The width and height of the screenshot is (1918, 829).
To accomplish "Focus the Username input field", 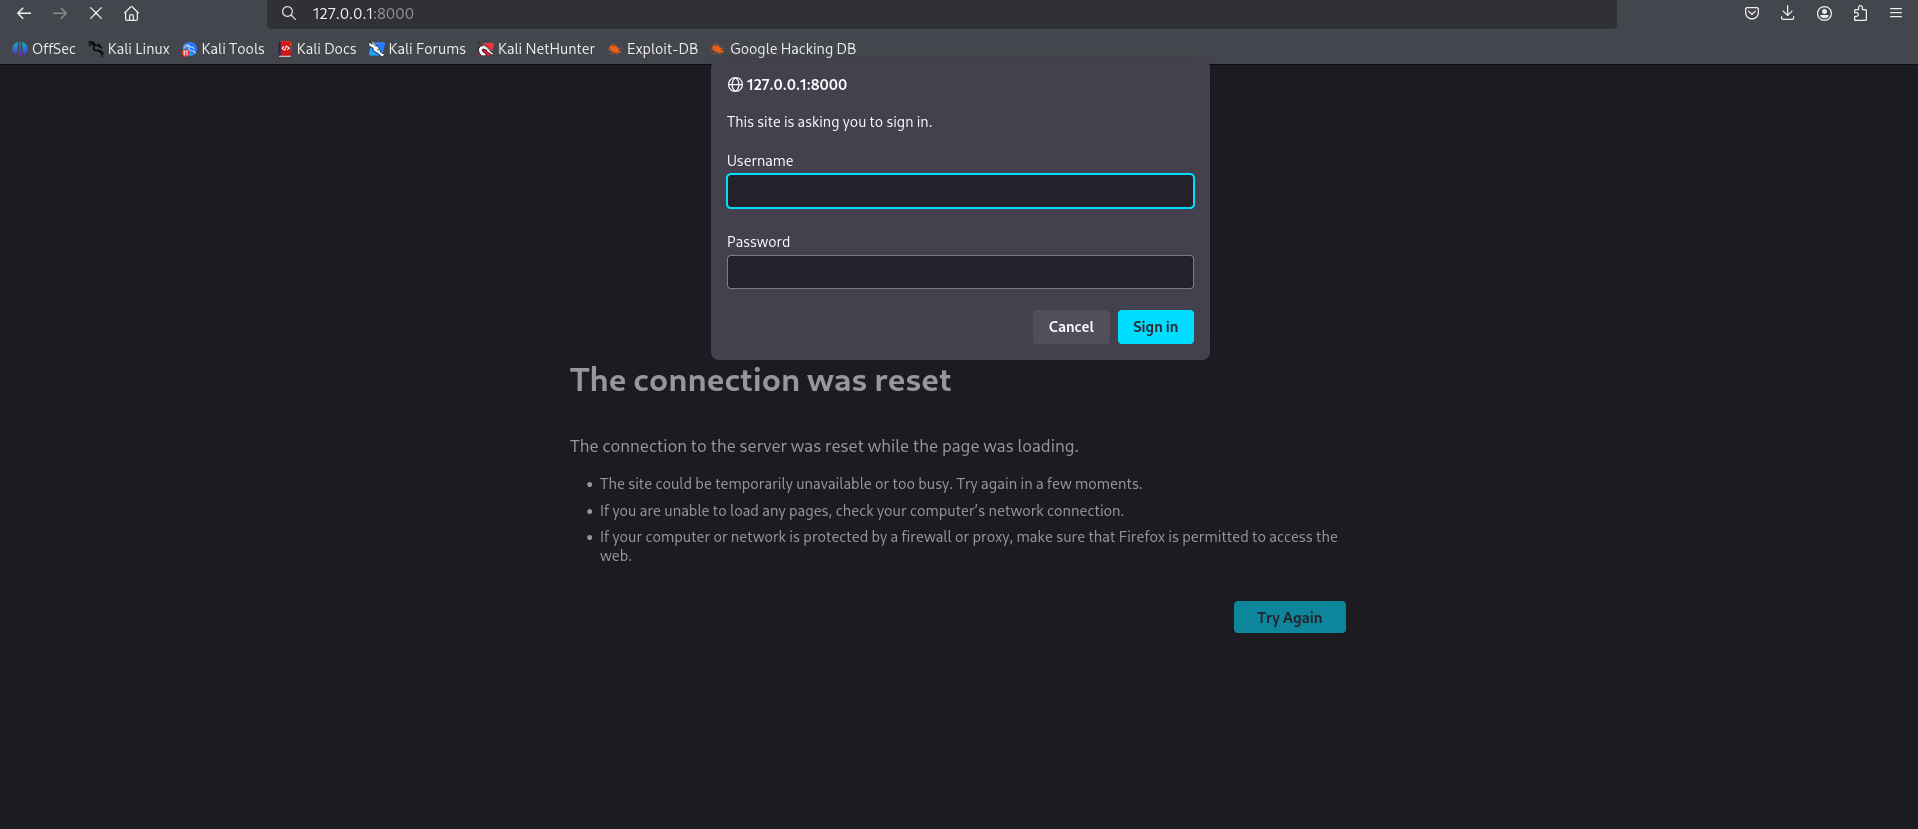I will coord(960,191).
